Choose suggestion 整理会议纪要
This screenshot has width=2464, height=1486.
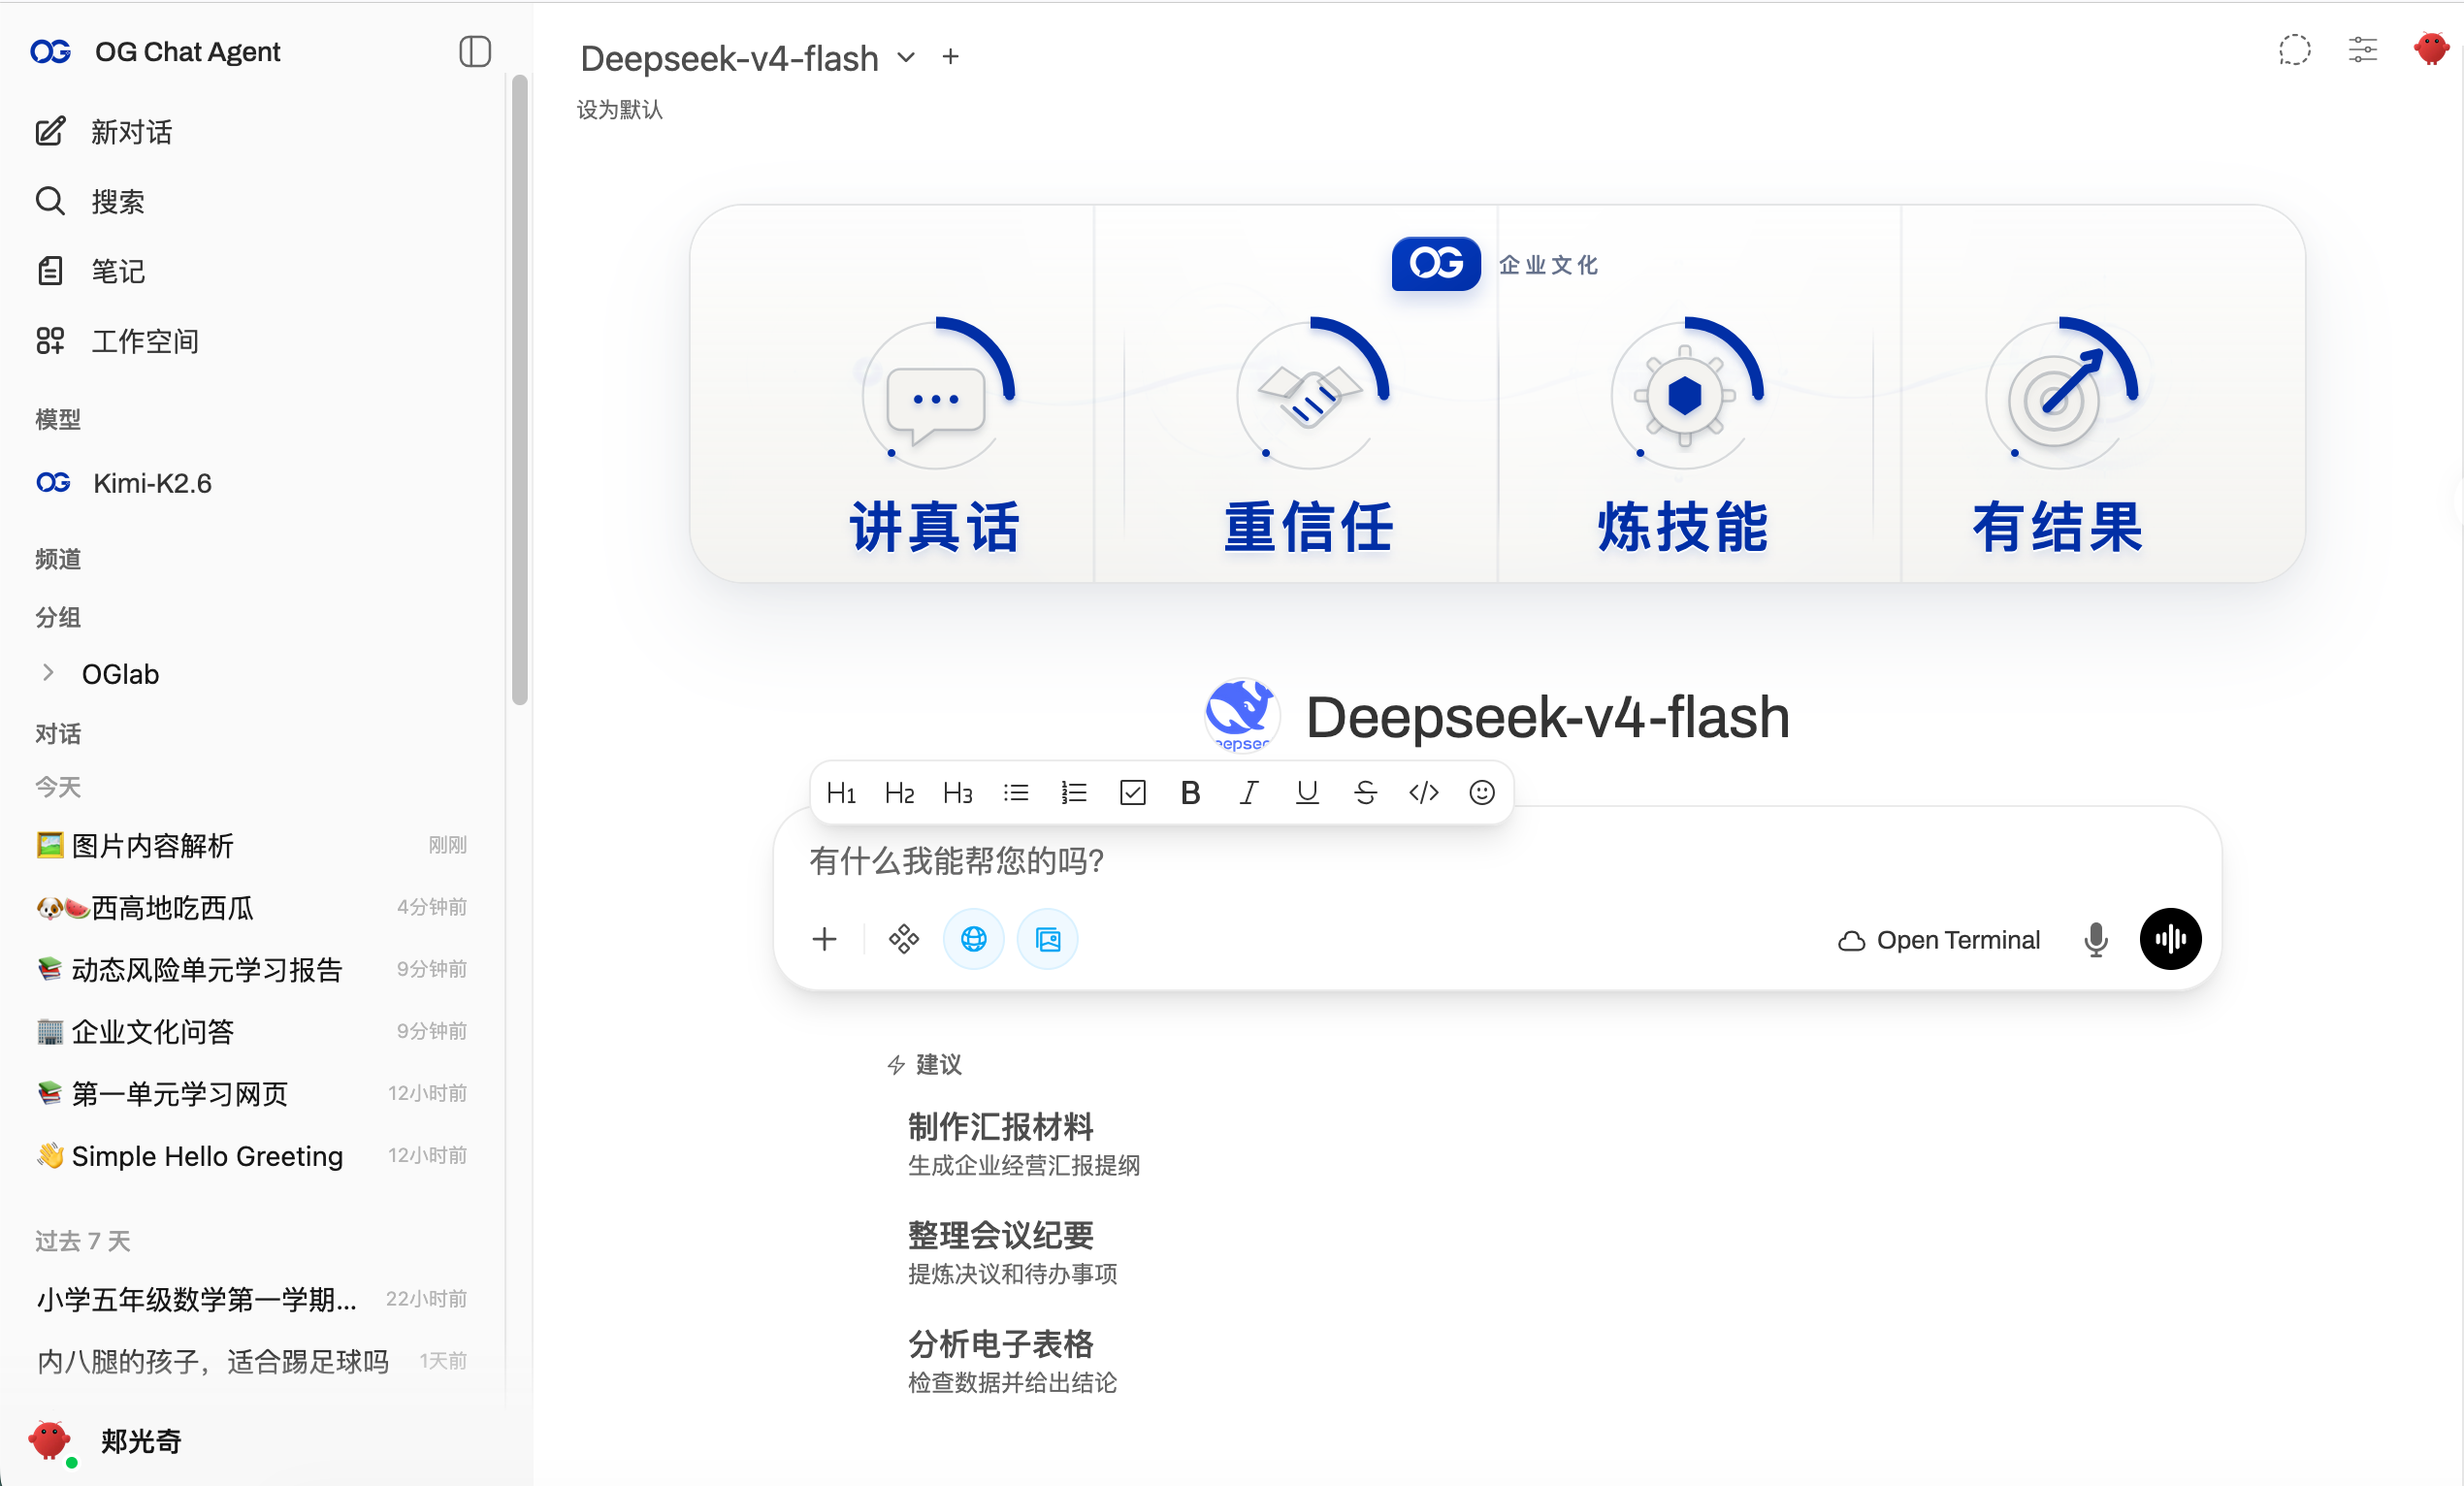(x=1012, y=1252)
